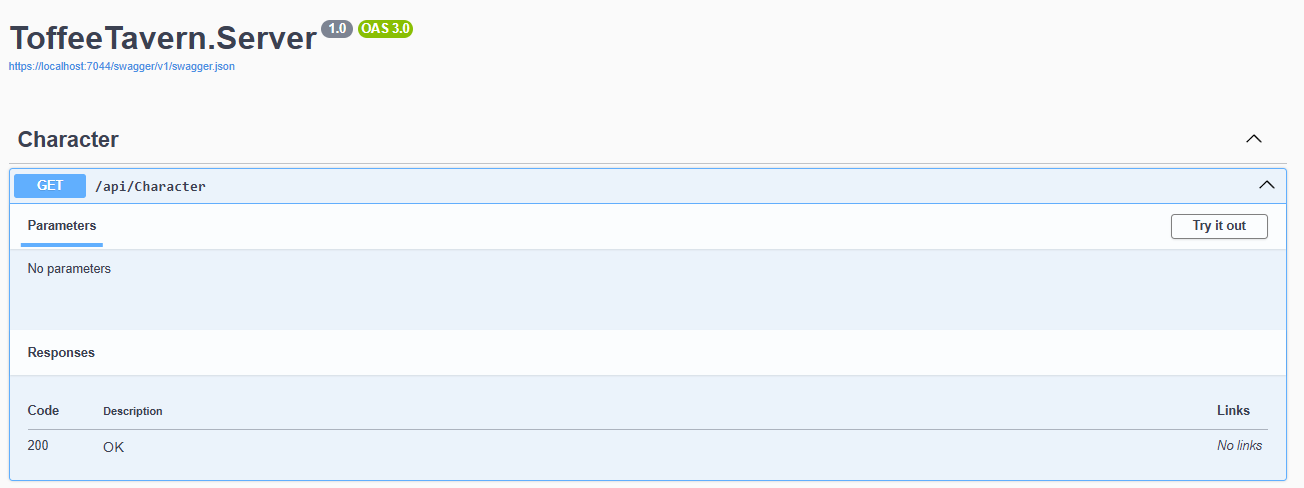Select the 200 response code
1304x488 pixels.
[x=38, y=445]
